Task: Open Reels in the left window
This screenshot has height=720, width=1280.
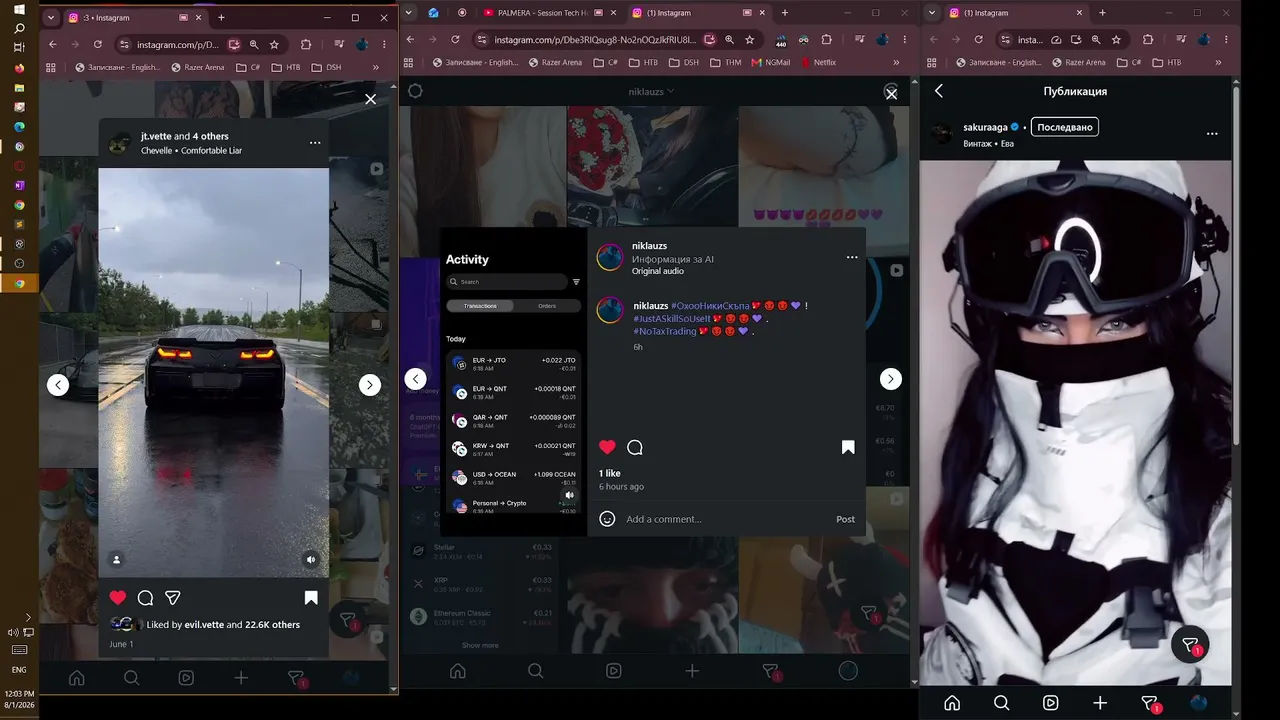Action: tap(186, 678)
